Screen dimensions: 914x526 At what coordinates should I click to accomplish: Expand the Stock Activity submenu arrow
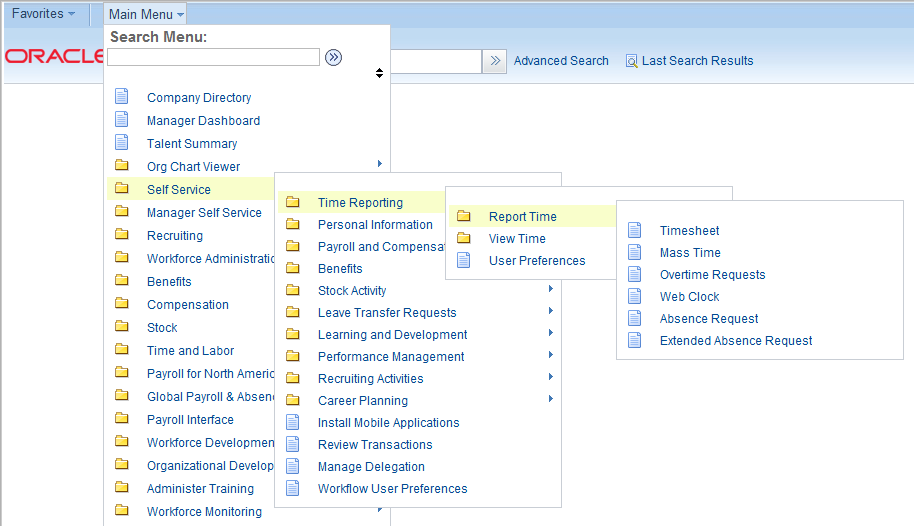(551, 289)
